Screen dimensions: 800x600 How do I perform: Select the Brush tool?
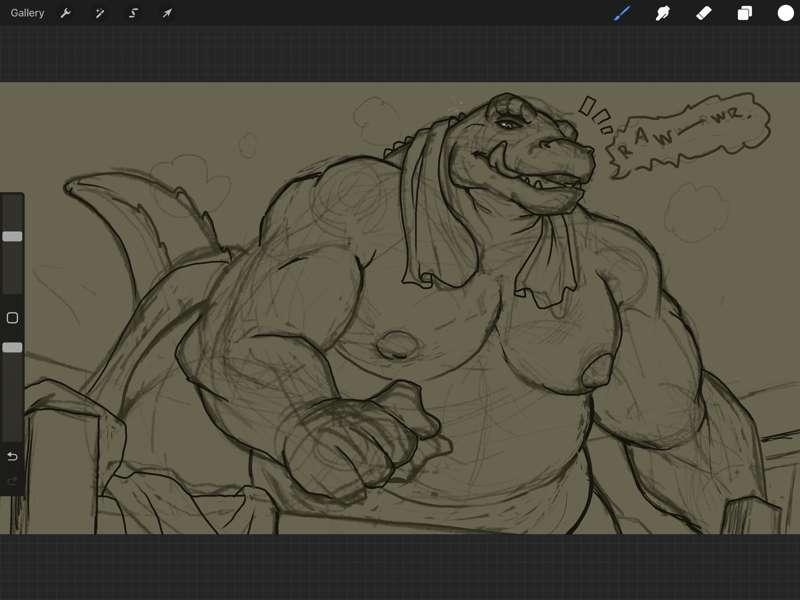(x=622, y=13)
